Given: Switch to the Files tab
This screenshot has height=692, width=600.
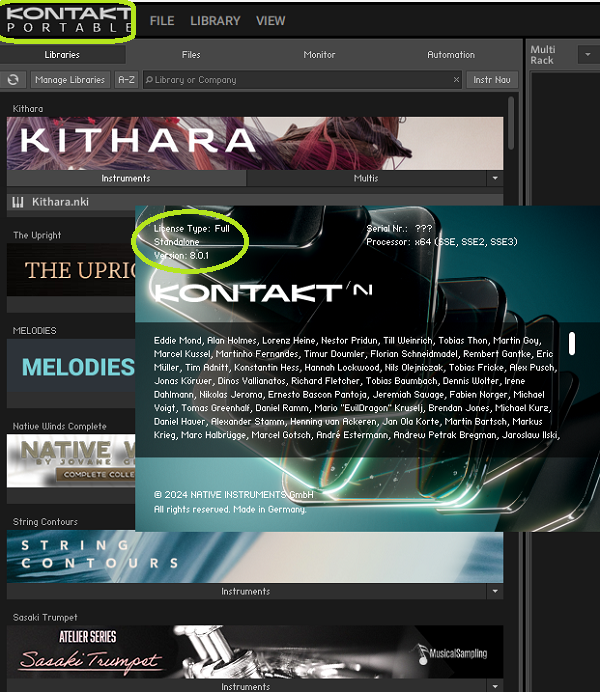Looking at the screenshot, I should pyautogui.click(x=191, y=55).
